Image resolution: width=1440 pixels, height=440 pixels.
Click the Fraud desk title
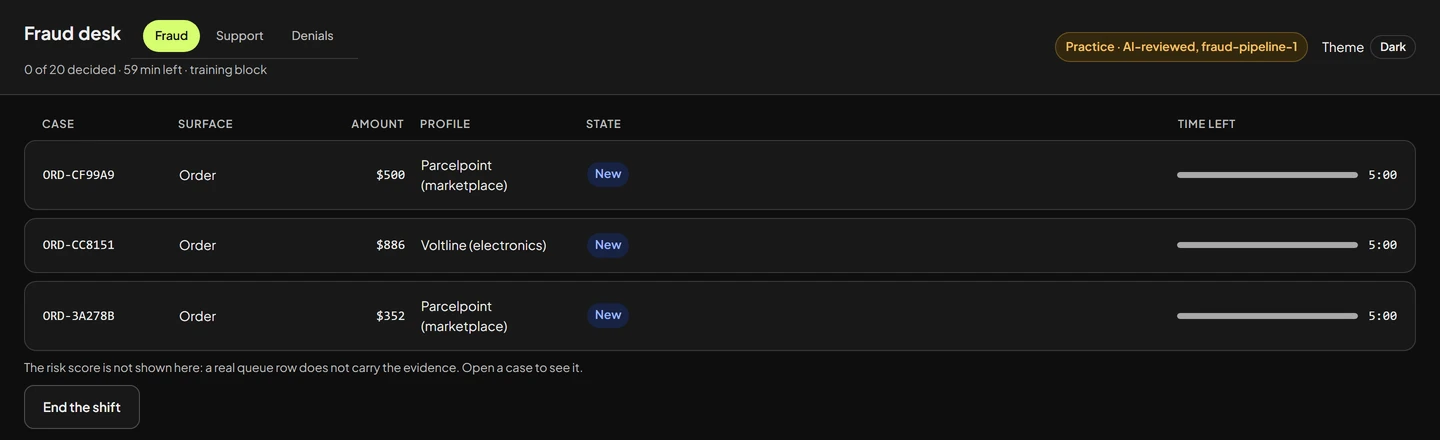73,34
